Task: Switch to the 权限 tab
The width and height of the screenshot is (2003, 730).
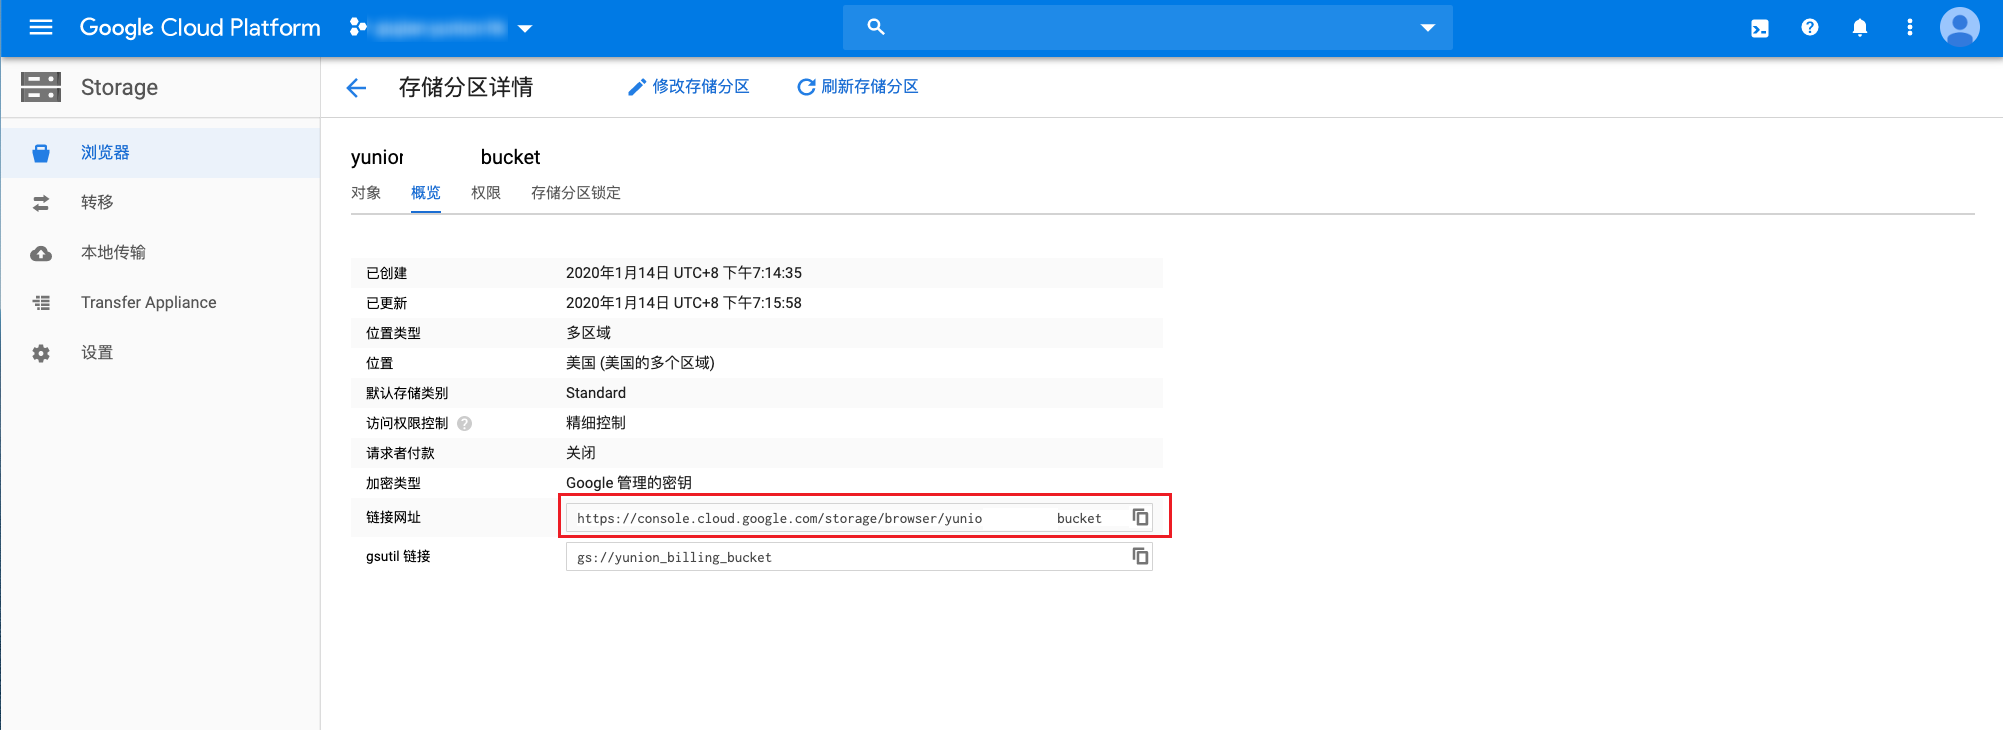Action: click(486, 193)
